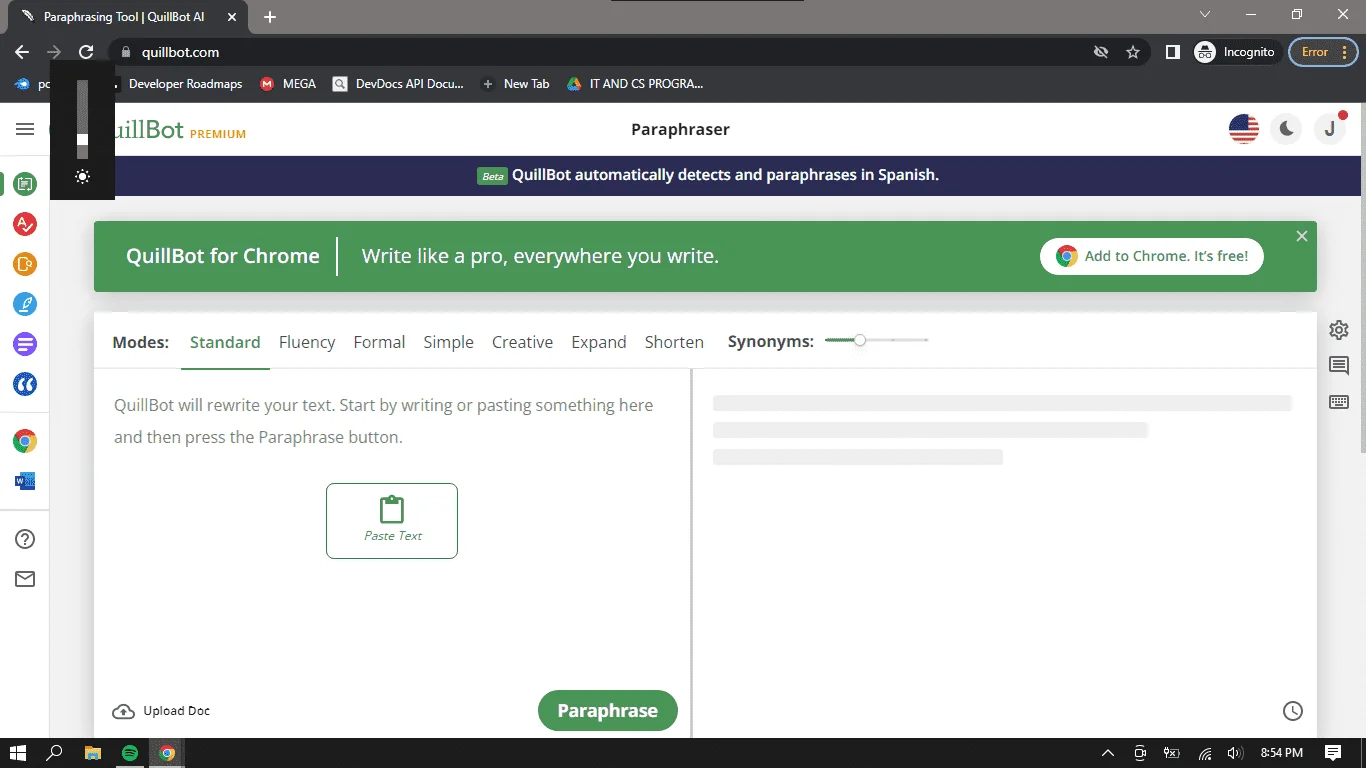
Task: Open the Grammar Checker sidebar icon
Action: click(25, 224)
